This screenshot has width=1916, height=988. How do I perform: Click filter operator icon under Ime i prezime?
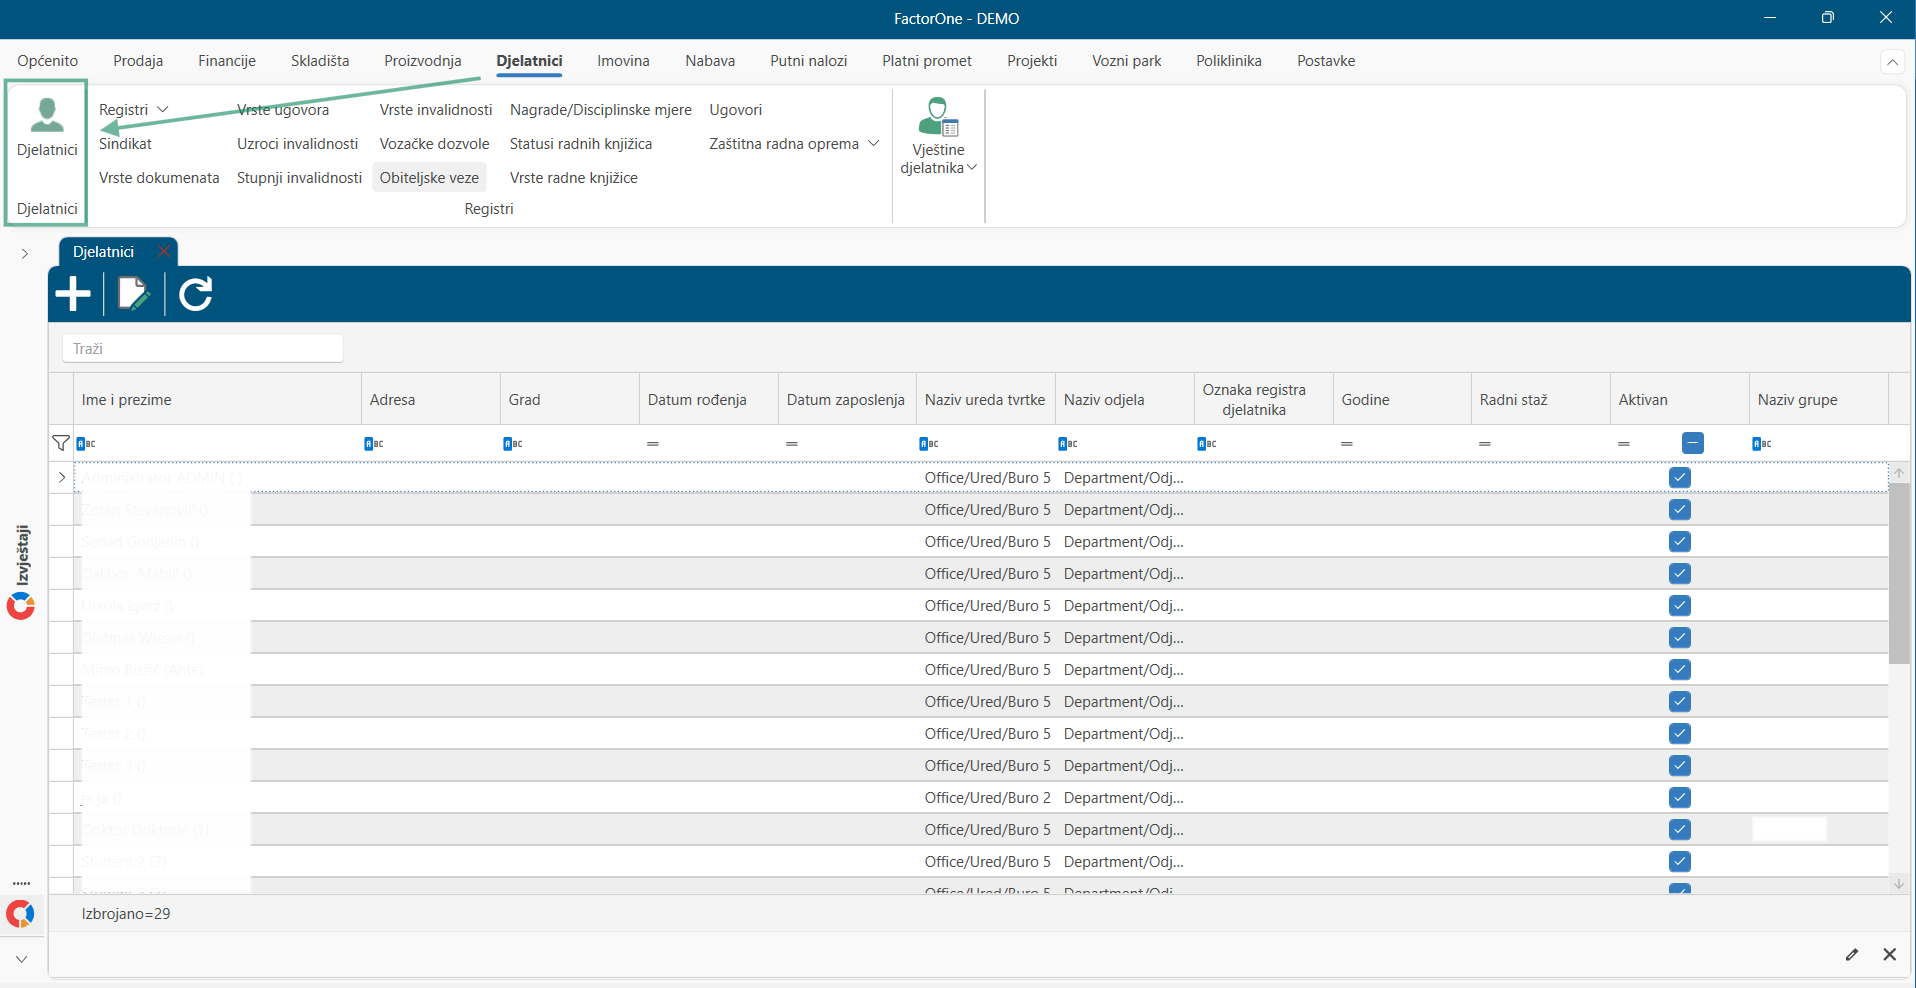pyautogui.click(x=86, y=443)
